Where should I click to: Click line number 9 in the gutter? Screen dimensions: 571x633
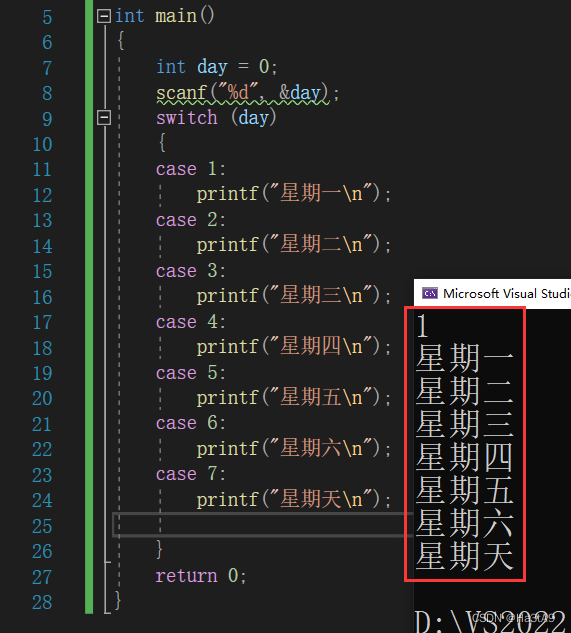[x=47, y=119]
